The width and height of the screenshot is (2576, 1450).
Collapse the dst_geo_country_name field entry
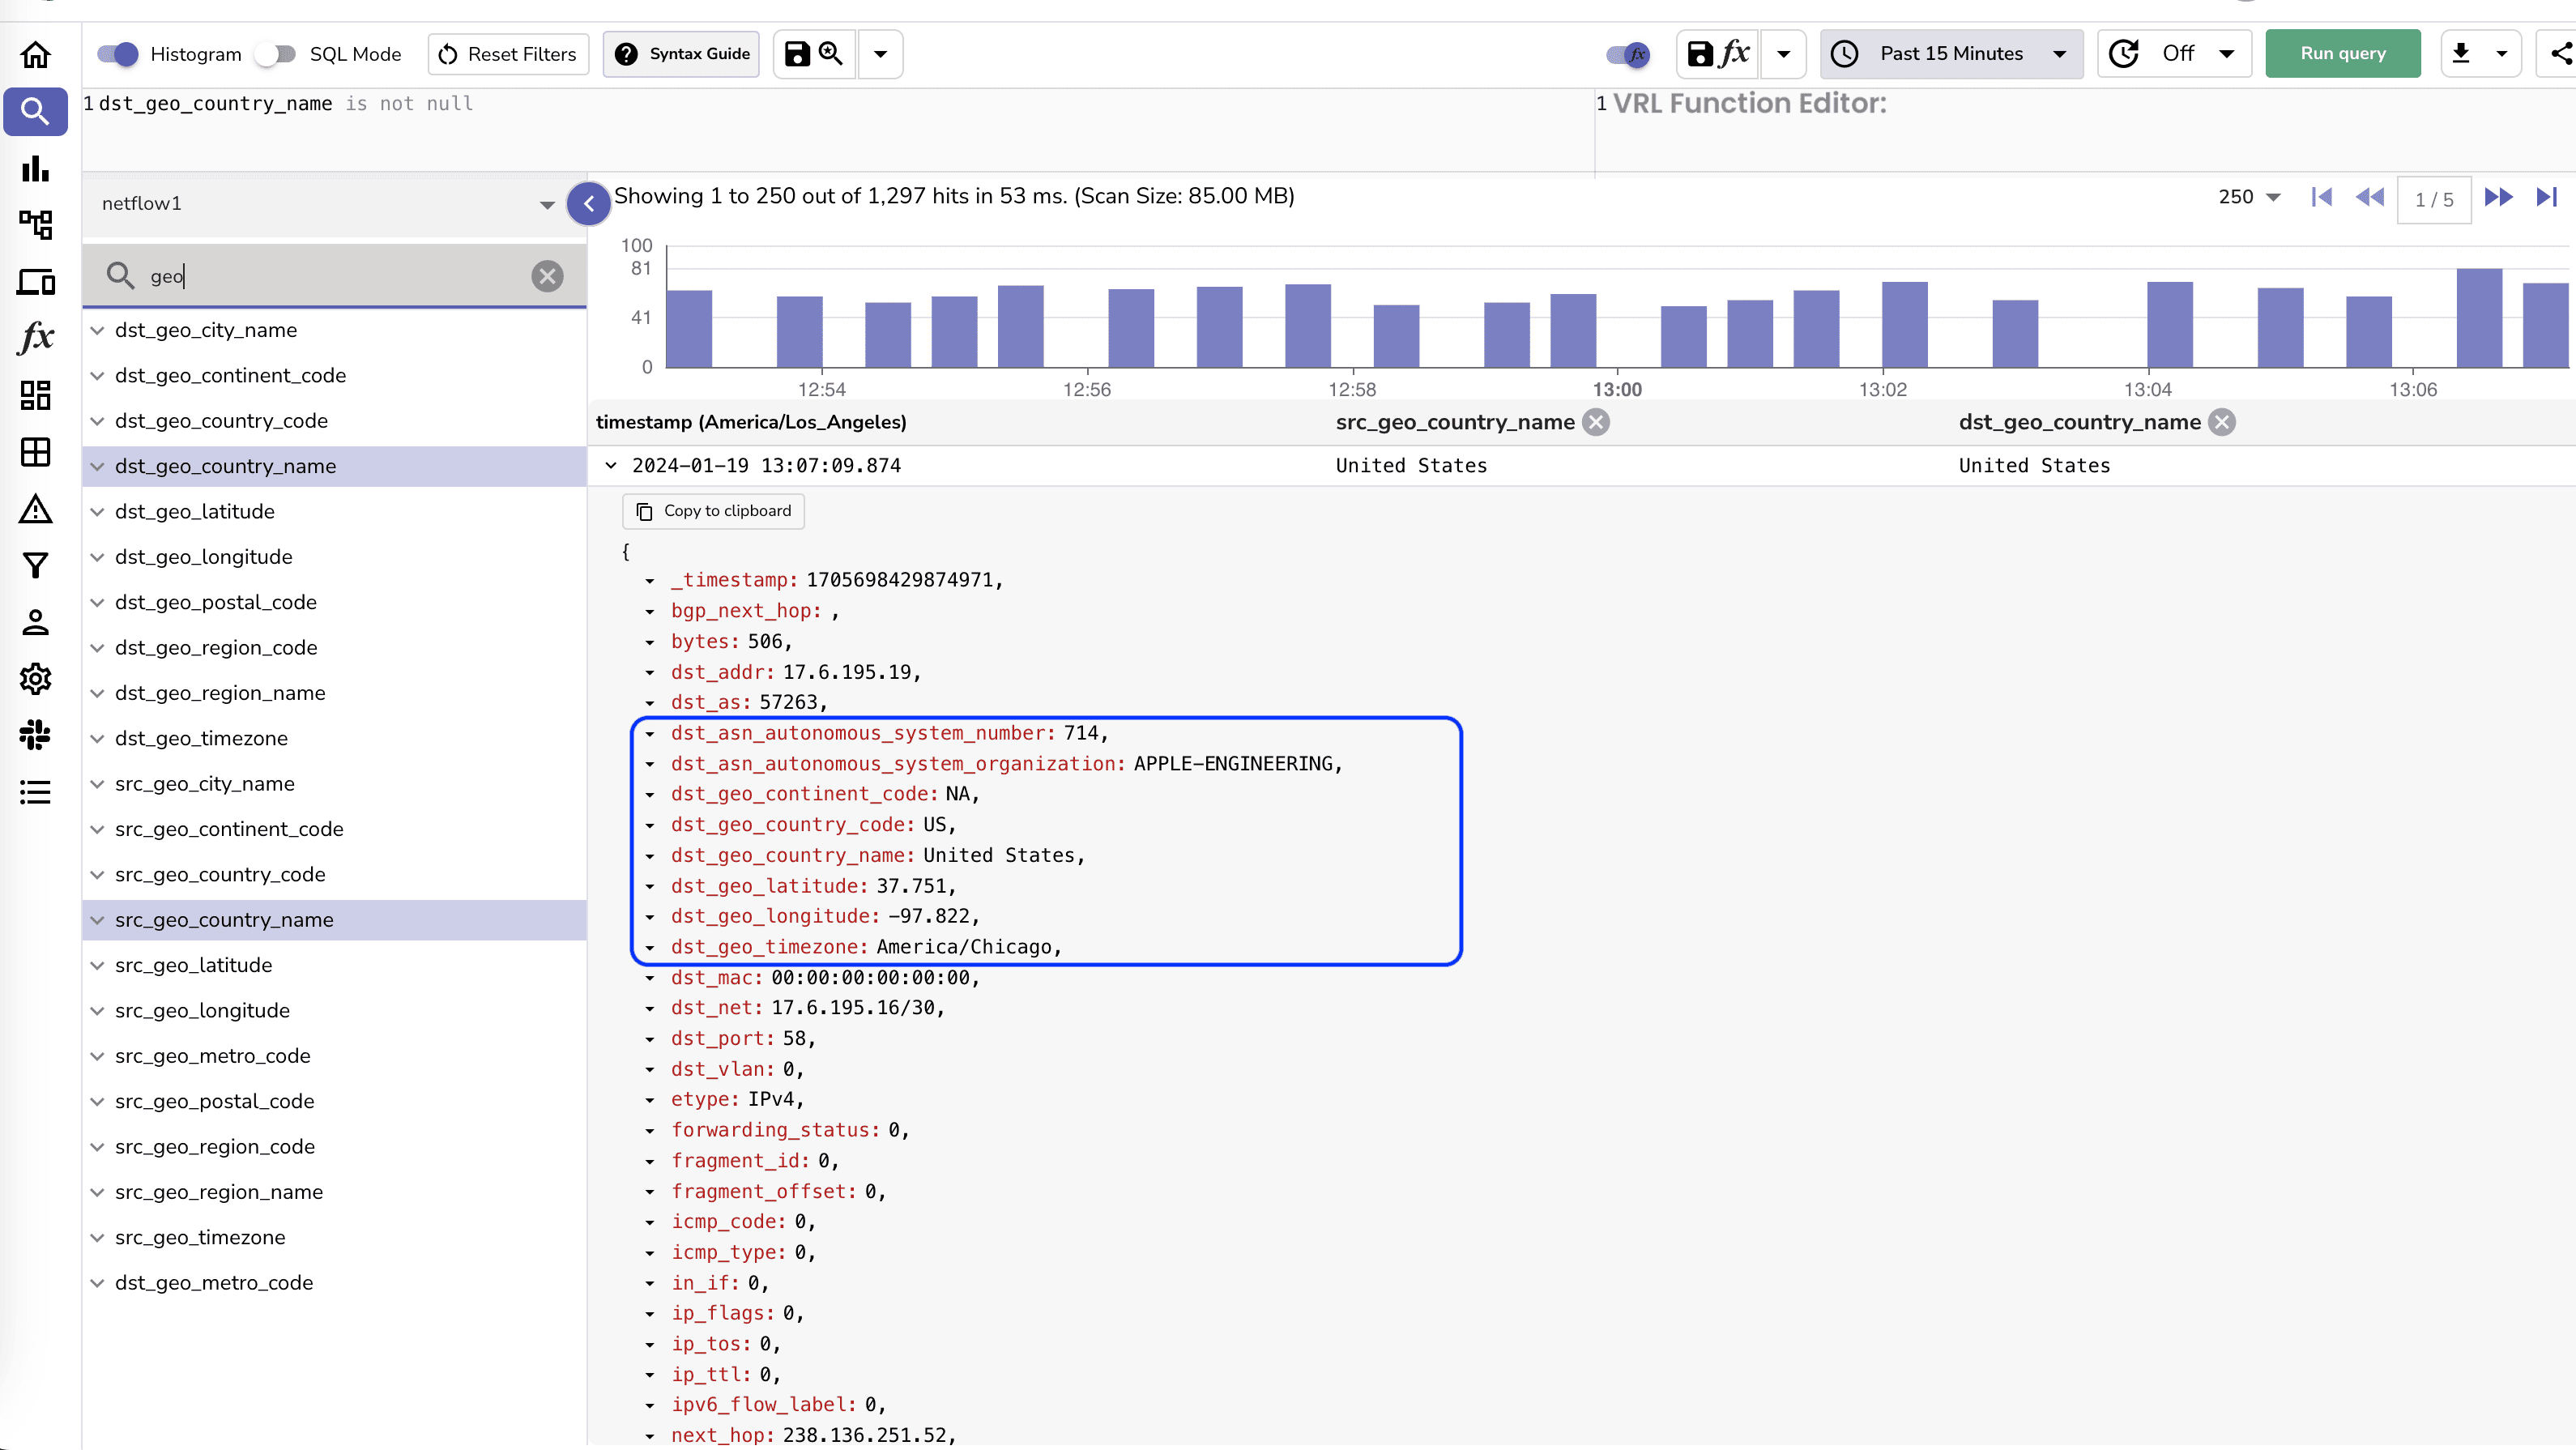click(x=97, y=466)
